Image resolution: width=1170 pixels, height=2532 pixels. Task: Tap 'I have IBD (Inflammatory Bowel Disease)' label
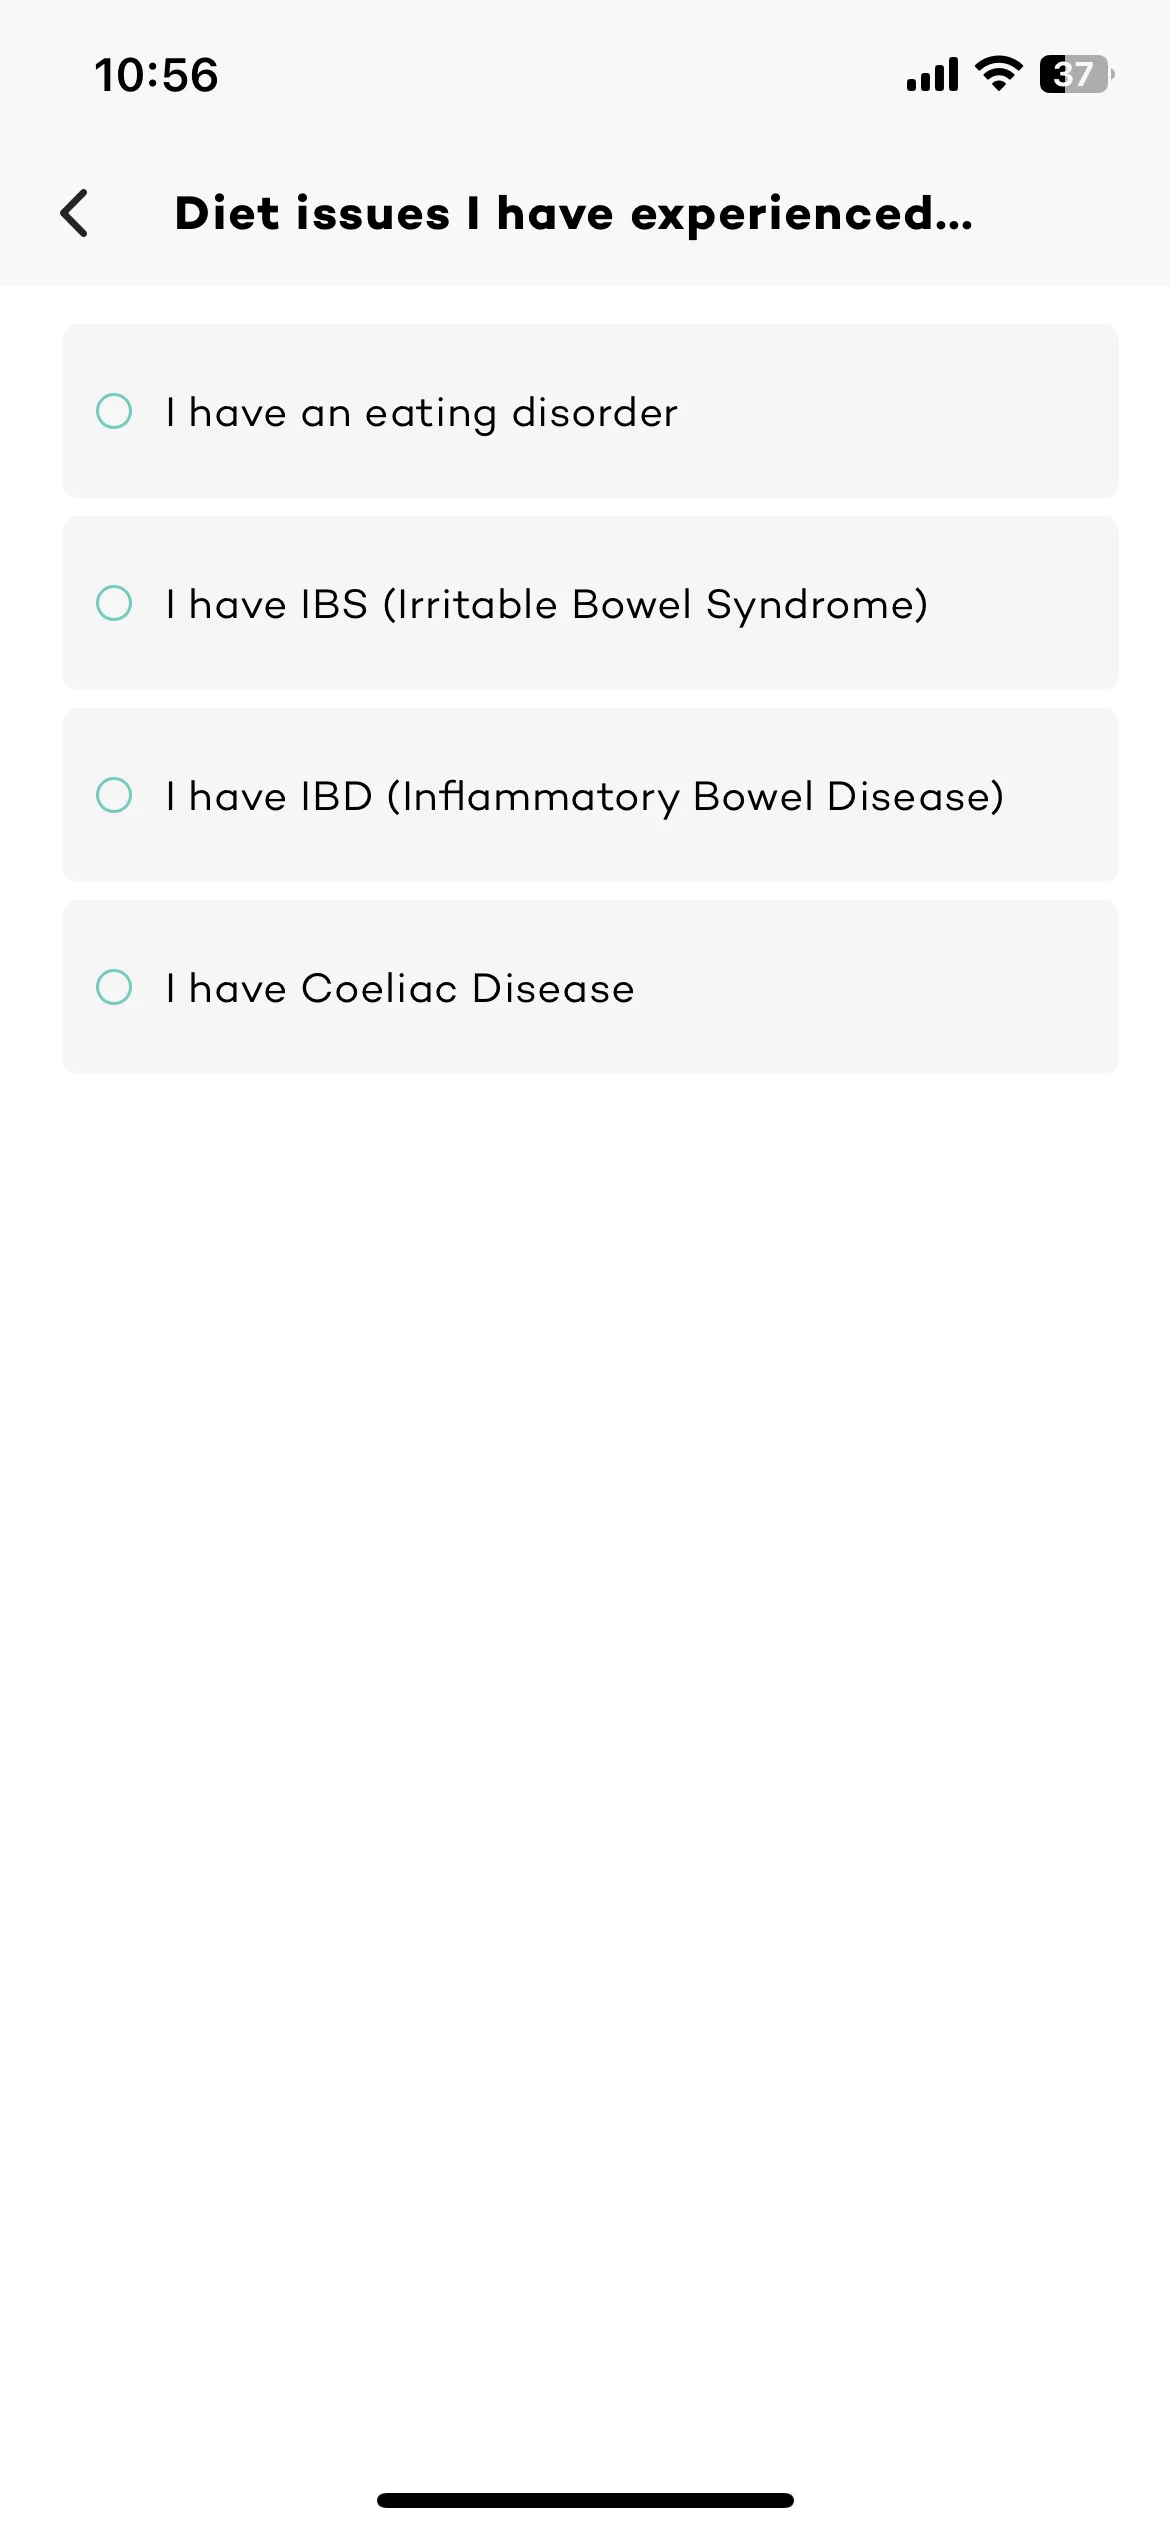coord(585,797)
